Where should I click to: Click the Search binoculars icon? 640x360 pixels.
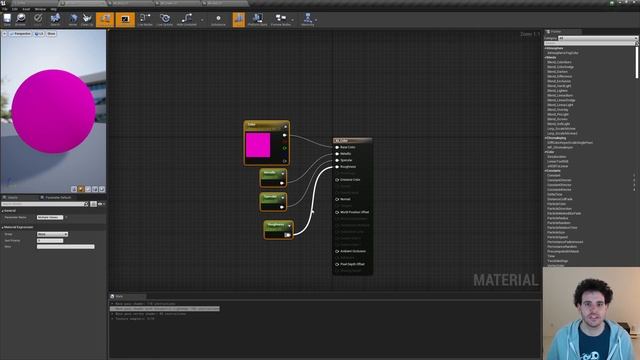55,19
